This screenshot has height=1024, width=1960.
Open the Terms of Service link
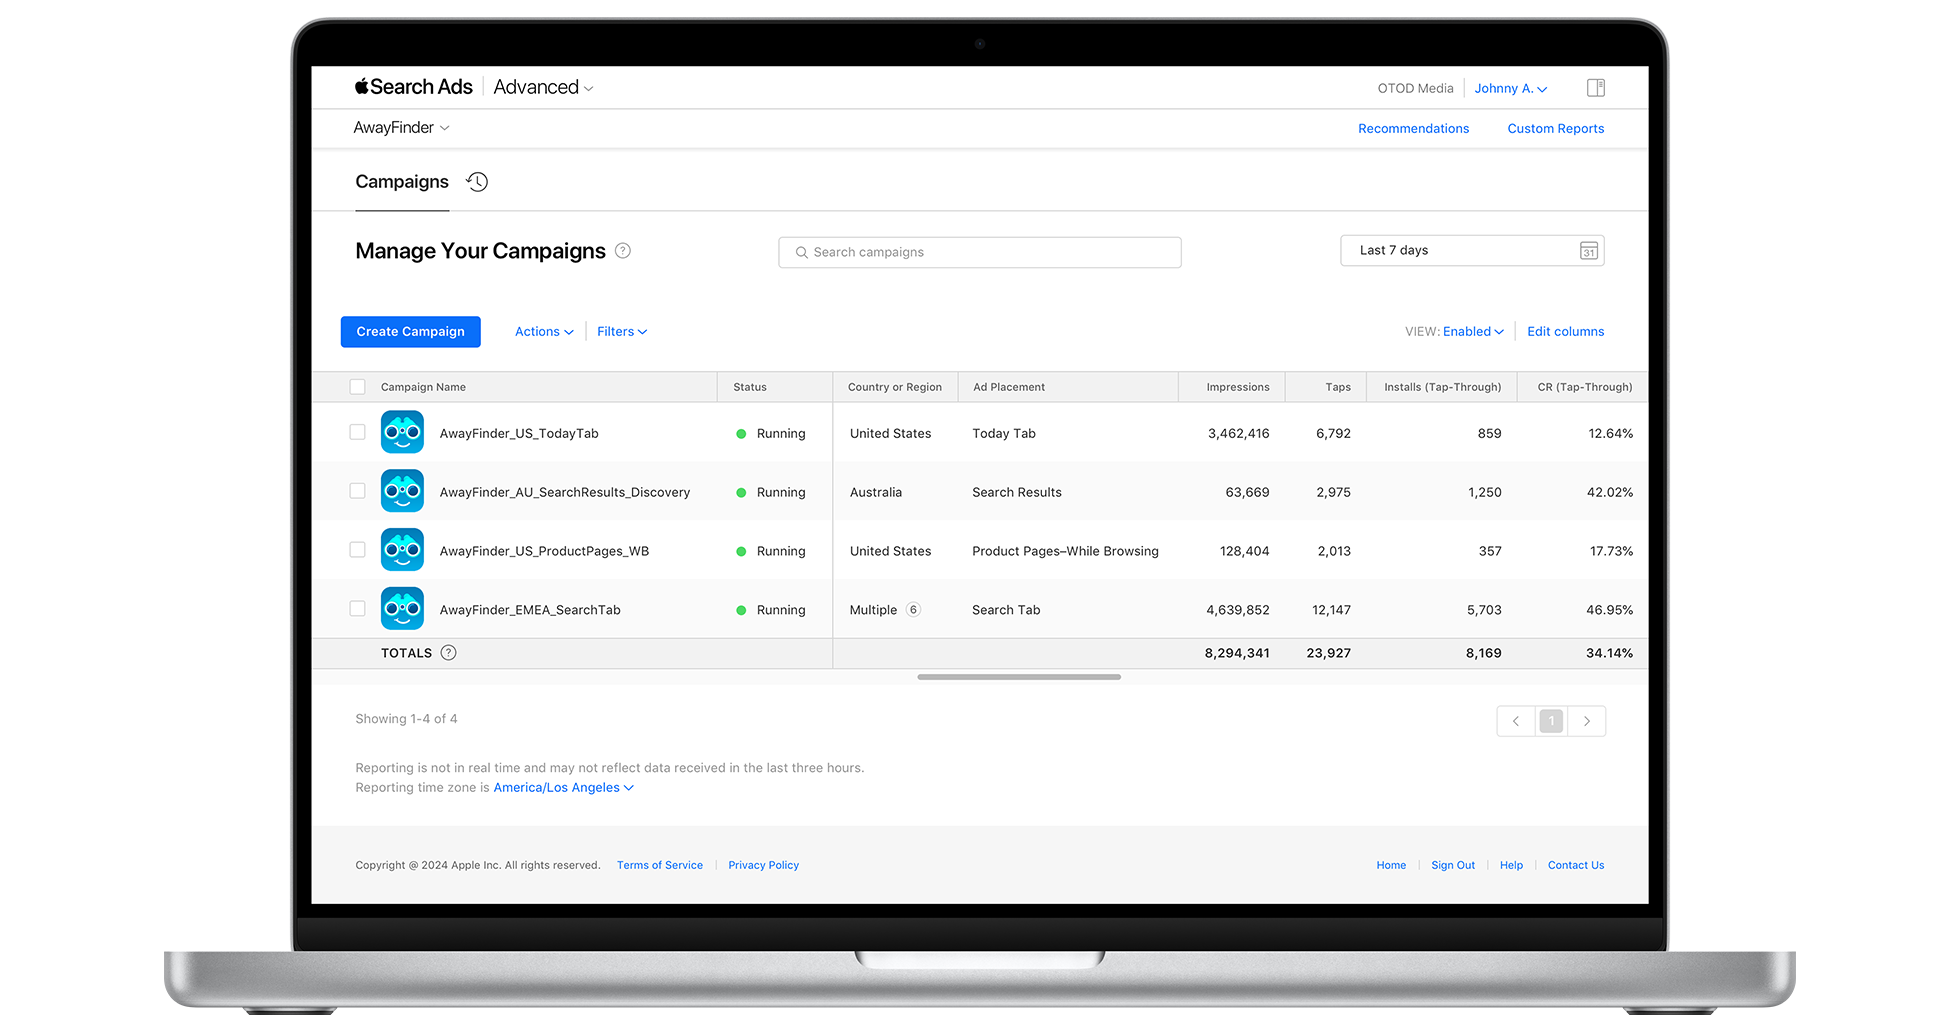(x=660, y=866)
